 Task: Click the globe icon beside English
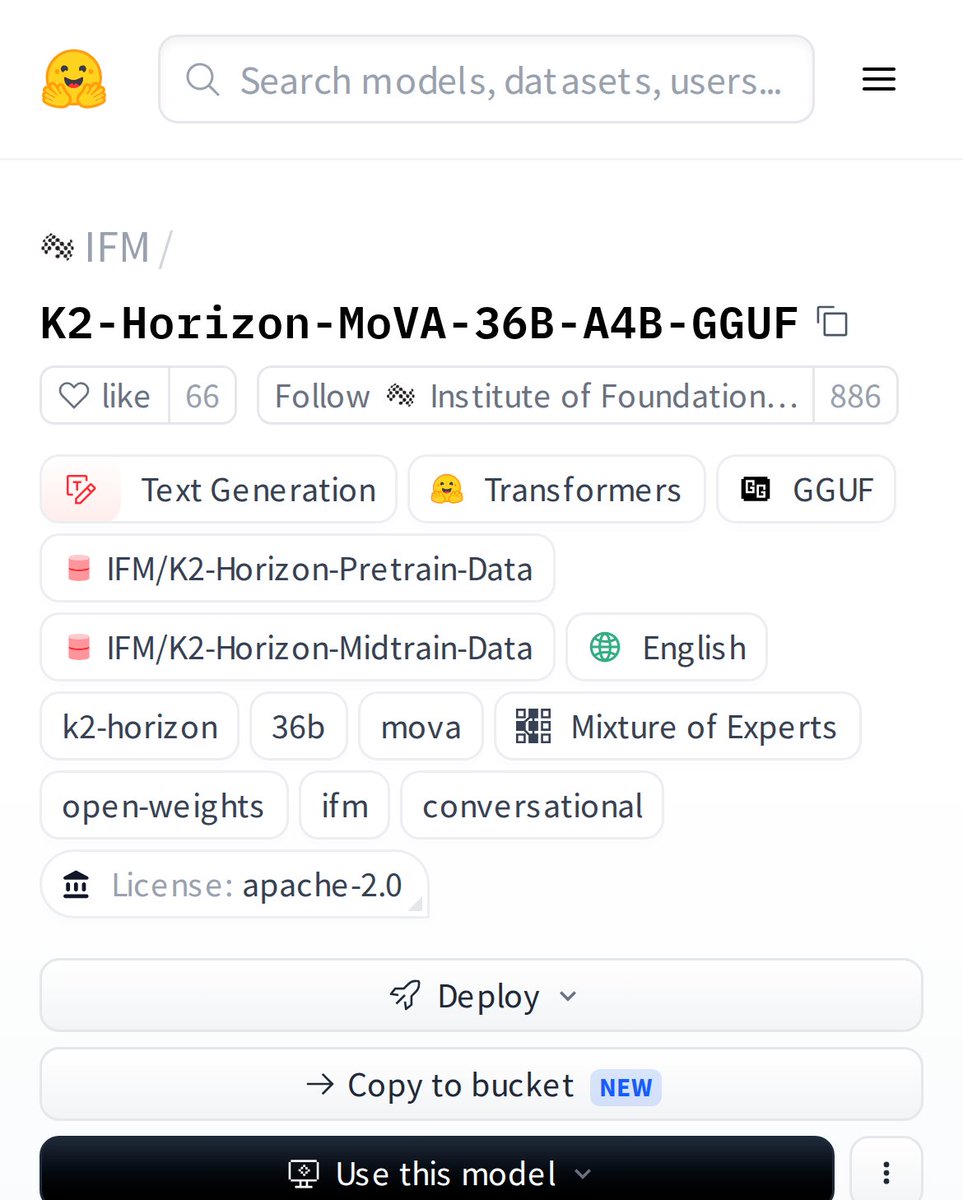click(605, 647)
